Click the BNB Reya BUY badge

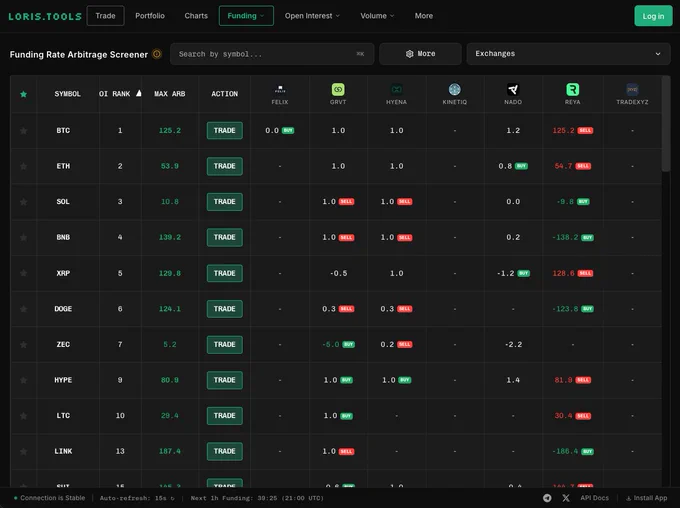point(587,238)
